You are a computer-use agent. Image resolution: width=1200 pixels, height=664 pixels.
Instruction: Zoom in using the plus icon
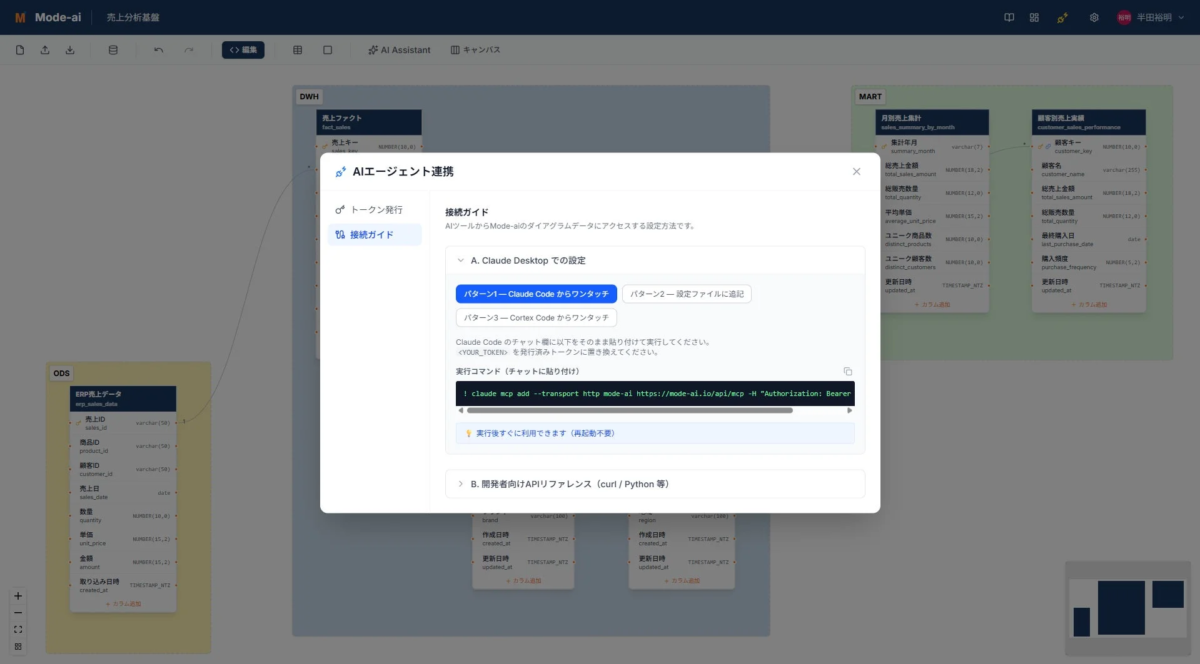coord(17,595)
